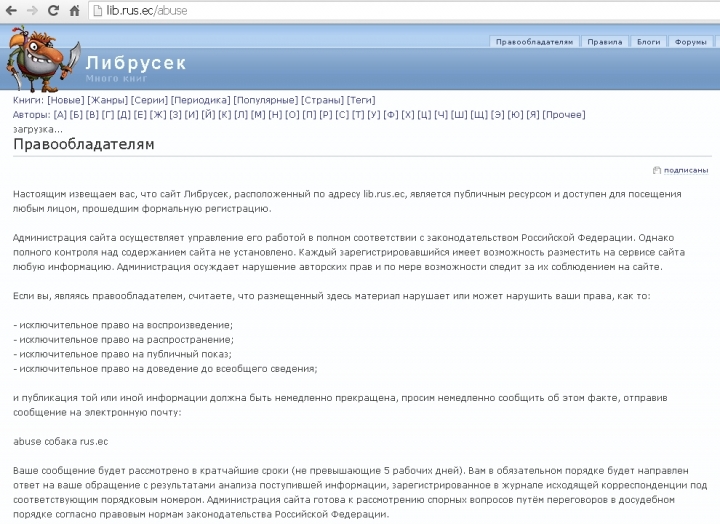Select authors letter В
The image size is (720, 524).
tap(92, 115)
